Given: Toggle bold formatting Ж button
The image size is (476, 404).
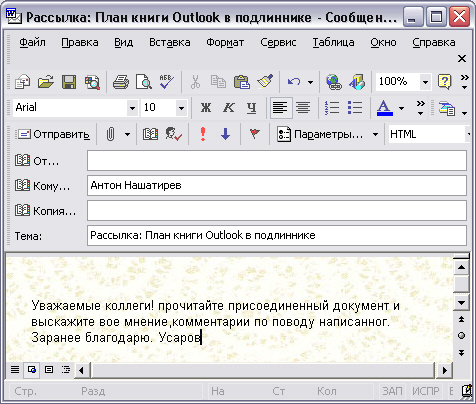Looking at the screenshot, I should tap(206, 108).
